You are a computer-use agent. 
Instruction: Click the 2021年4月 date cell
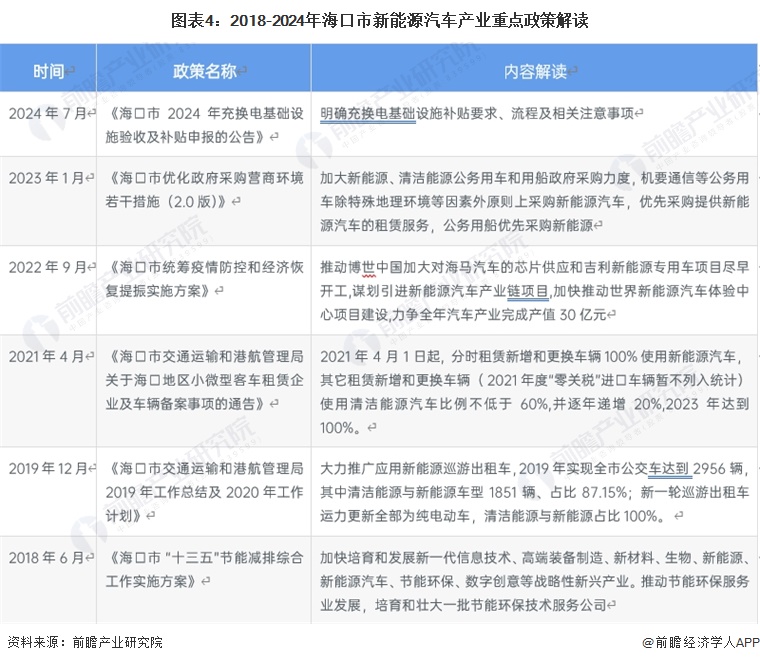(50, 355)
